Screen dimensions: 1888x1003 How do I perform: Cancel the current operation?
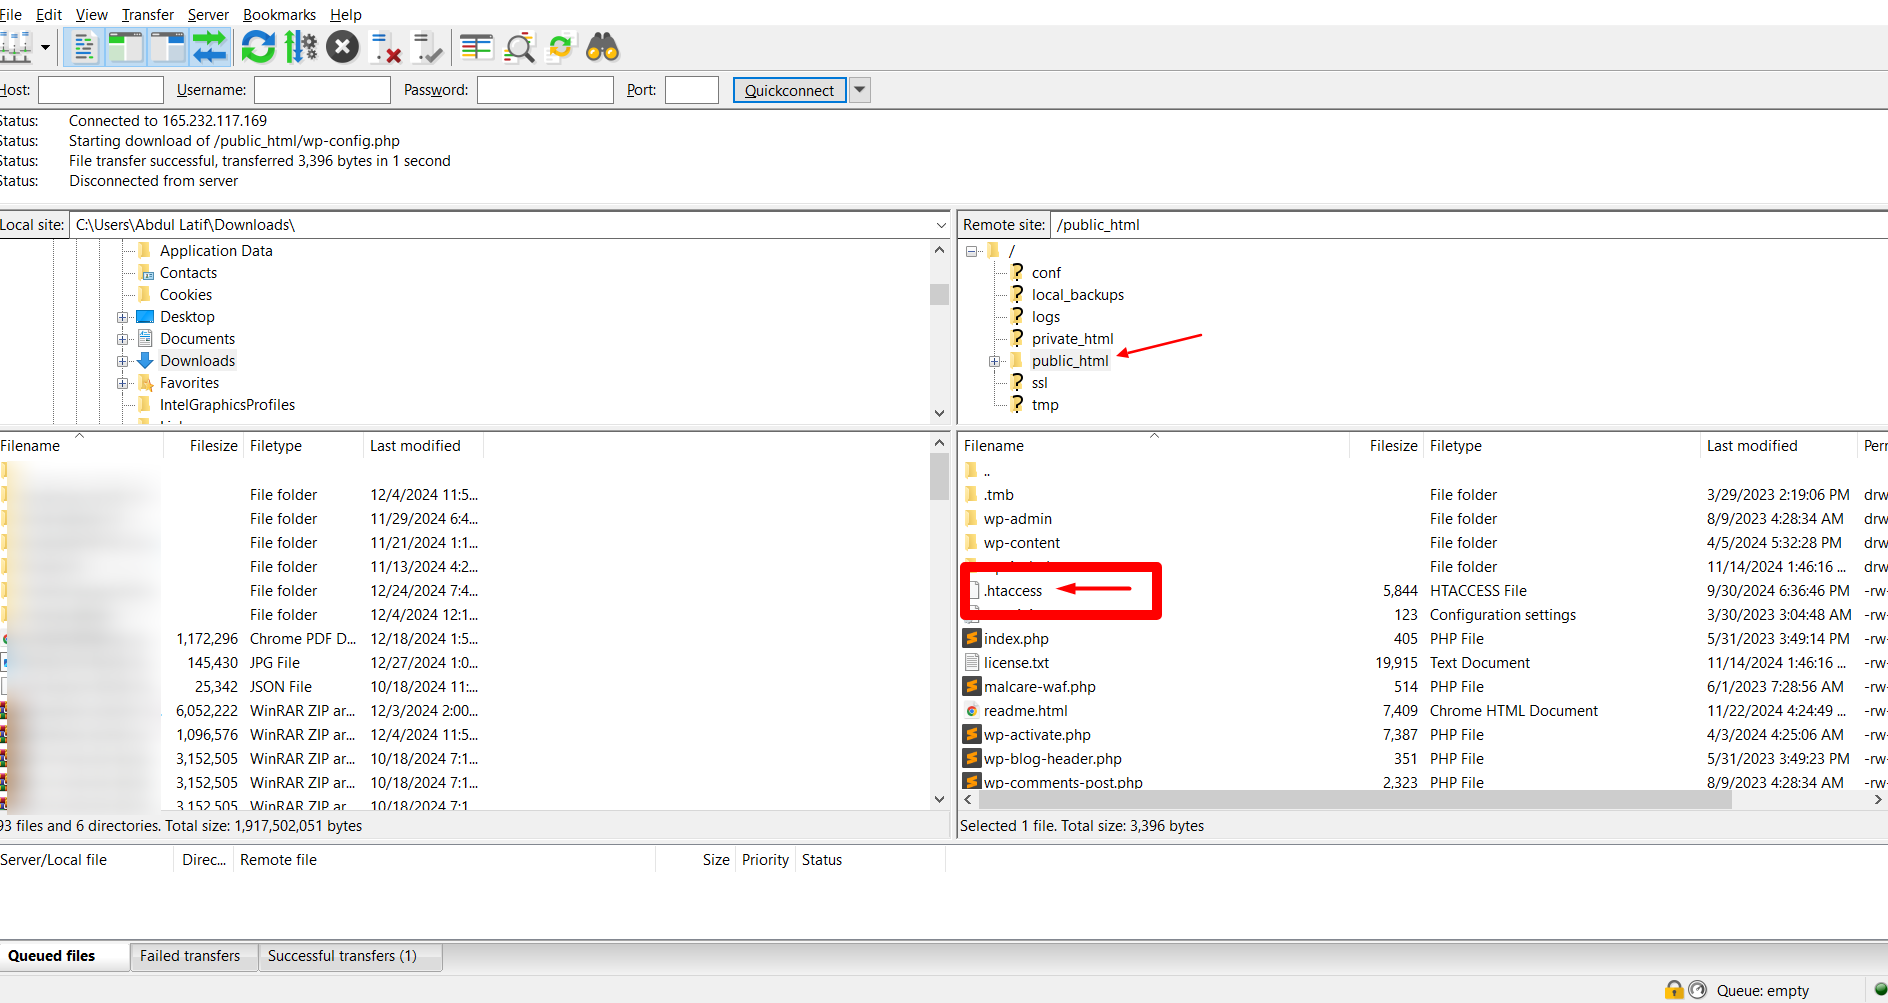343,46
